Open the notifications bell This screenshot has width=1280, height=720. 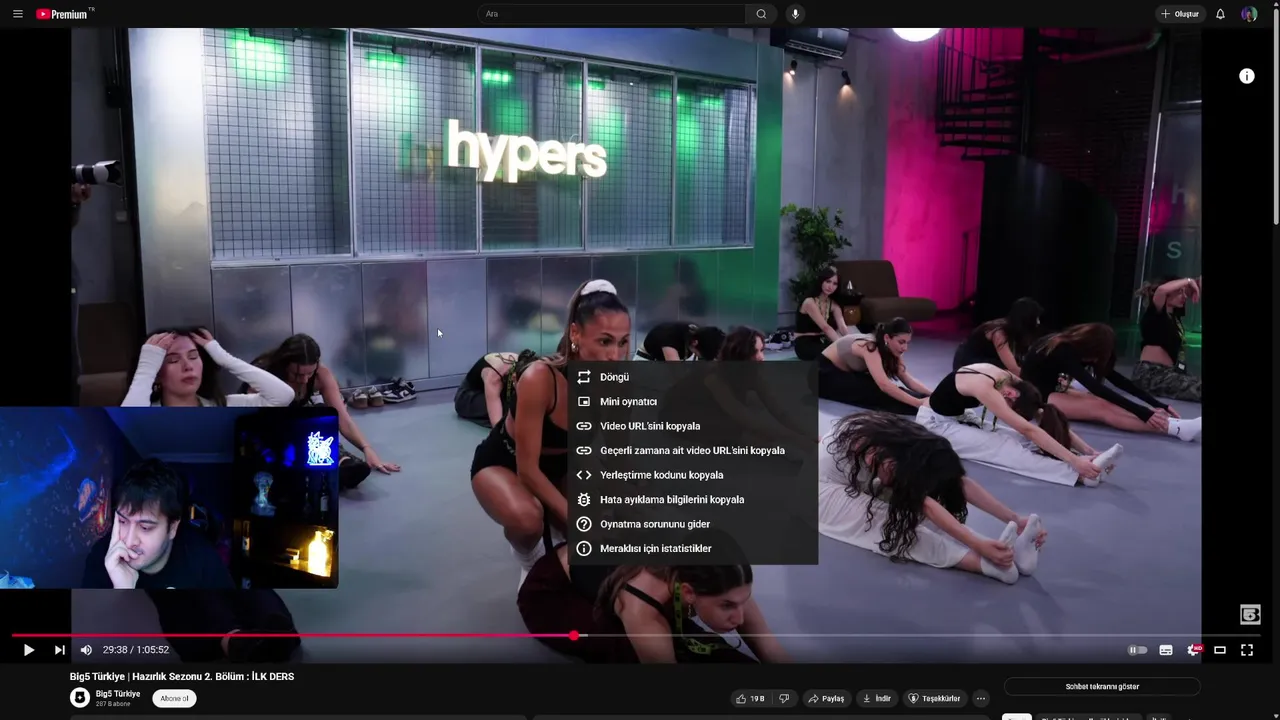coord(1220,14)
